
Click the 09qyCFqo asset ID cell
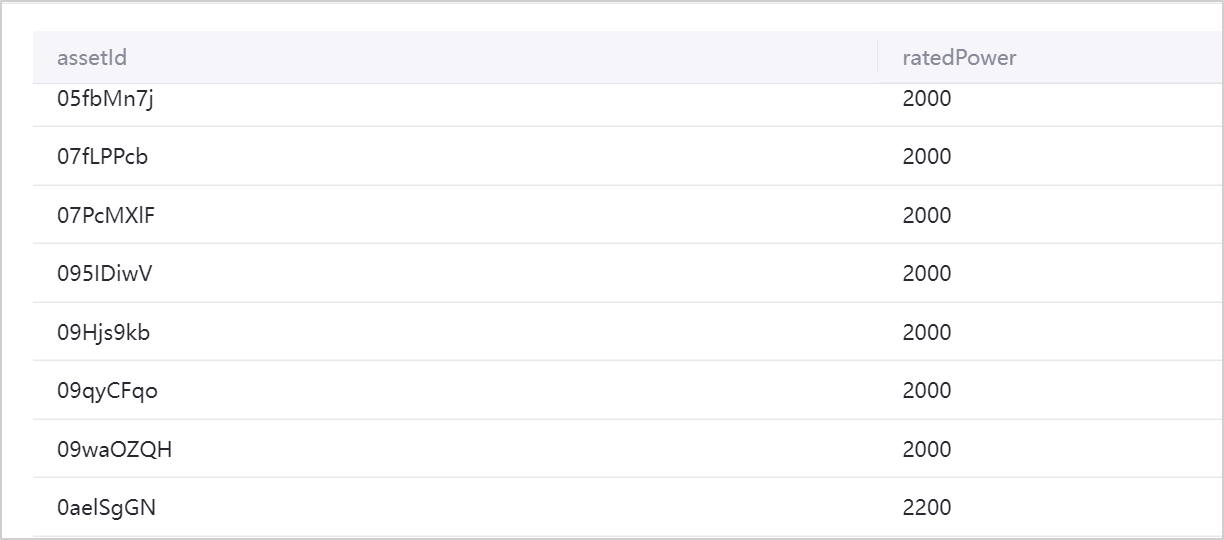(x=107, y=391)
